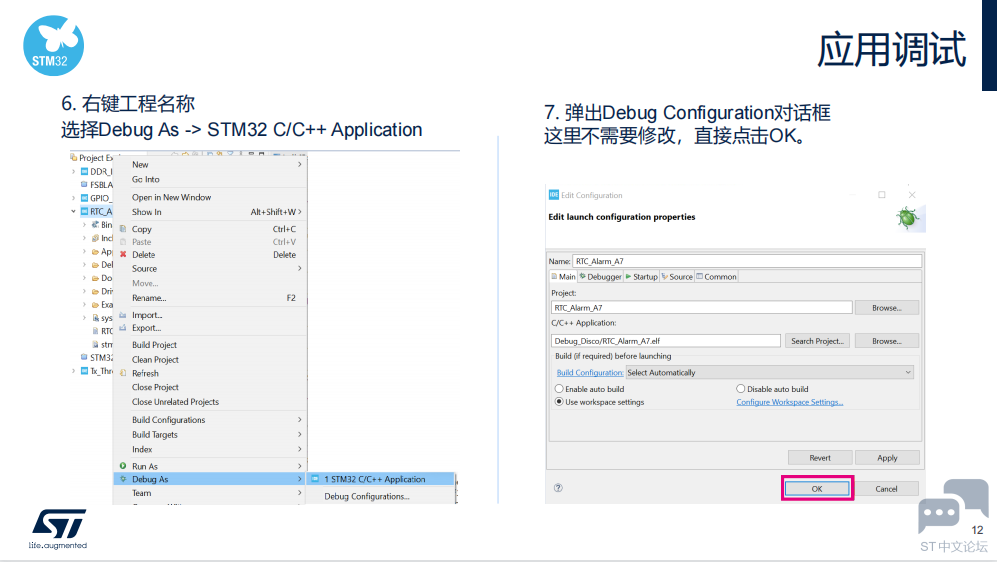Choose Debug As in the context menu
Viewport: 997px width, 562px height.
[x=210, y=479]
